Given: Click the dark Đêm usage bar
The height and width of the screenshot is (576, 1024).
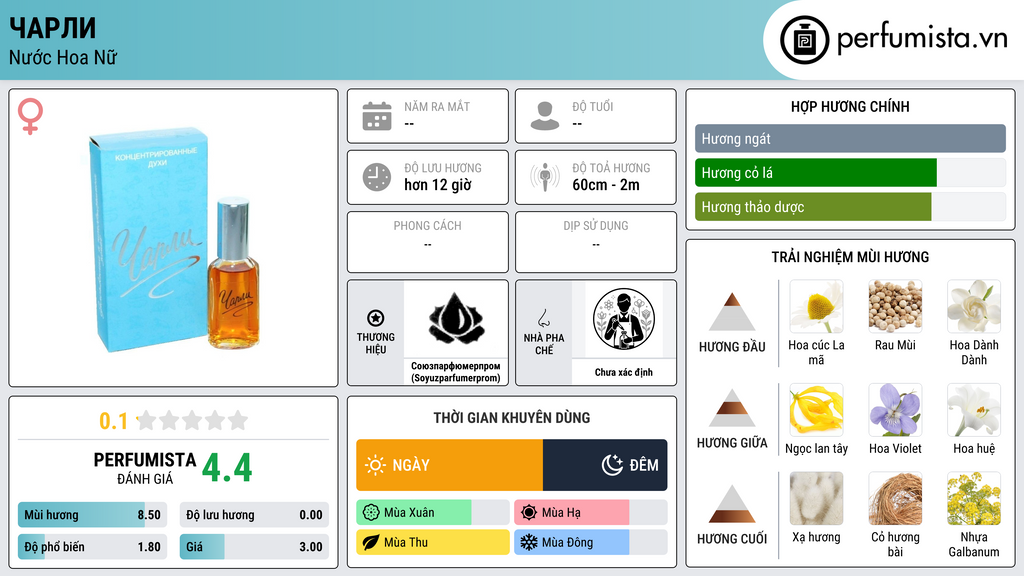Looking at the screenshot, I should (605, 465).
